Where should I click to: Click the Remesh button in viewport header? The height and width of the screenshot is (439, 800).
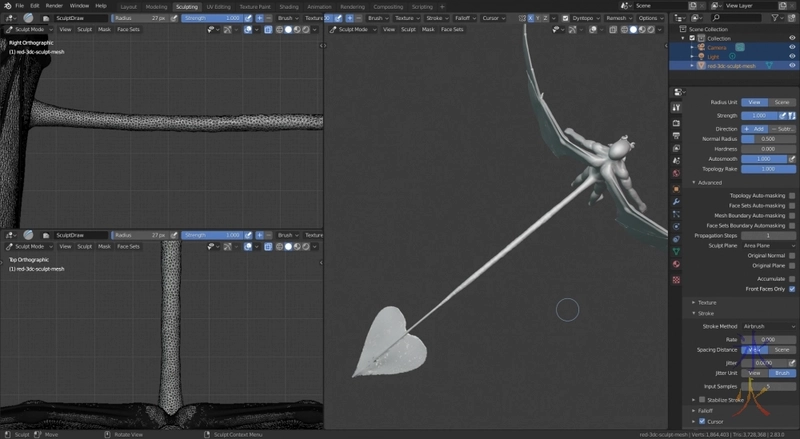[616, 18]
